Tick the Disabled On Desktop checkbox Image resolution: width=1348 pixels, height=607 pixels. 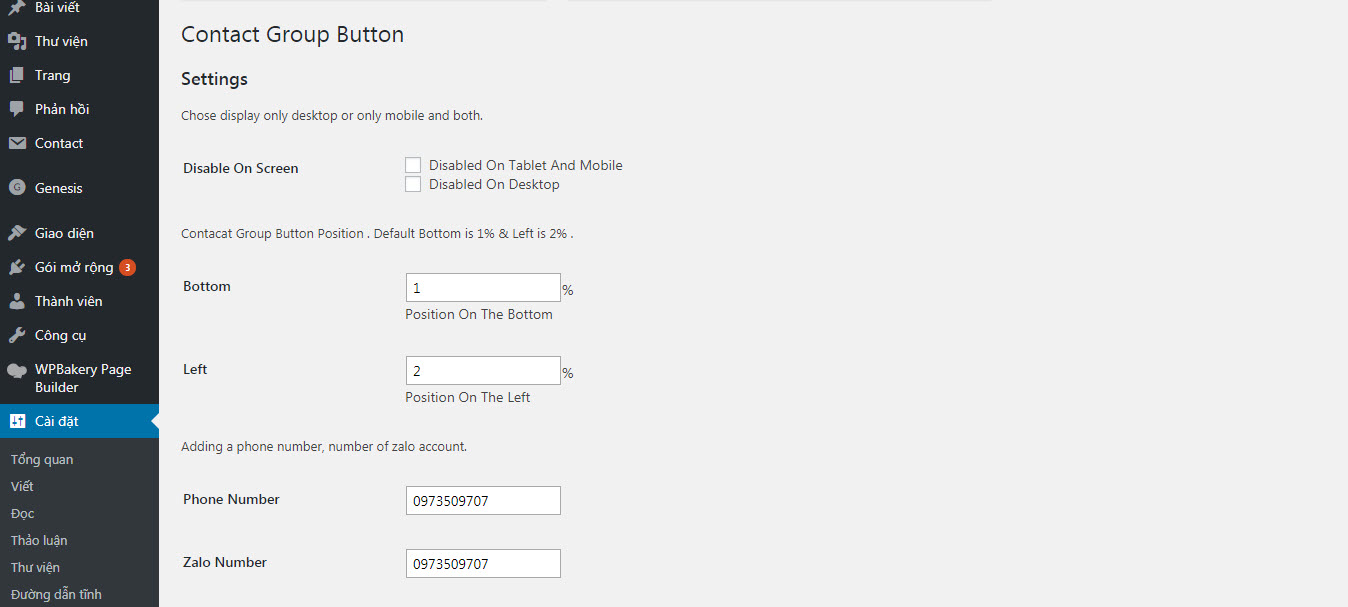(413, 184)
